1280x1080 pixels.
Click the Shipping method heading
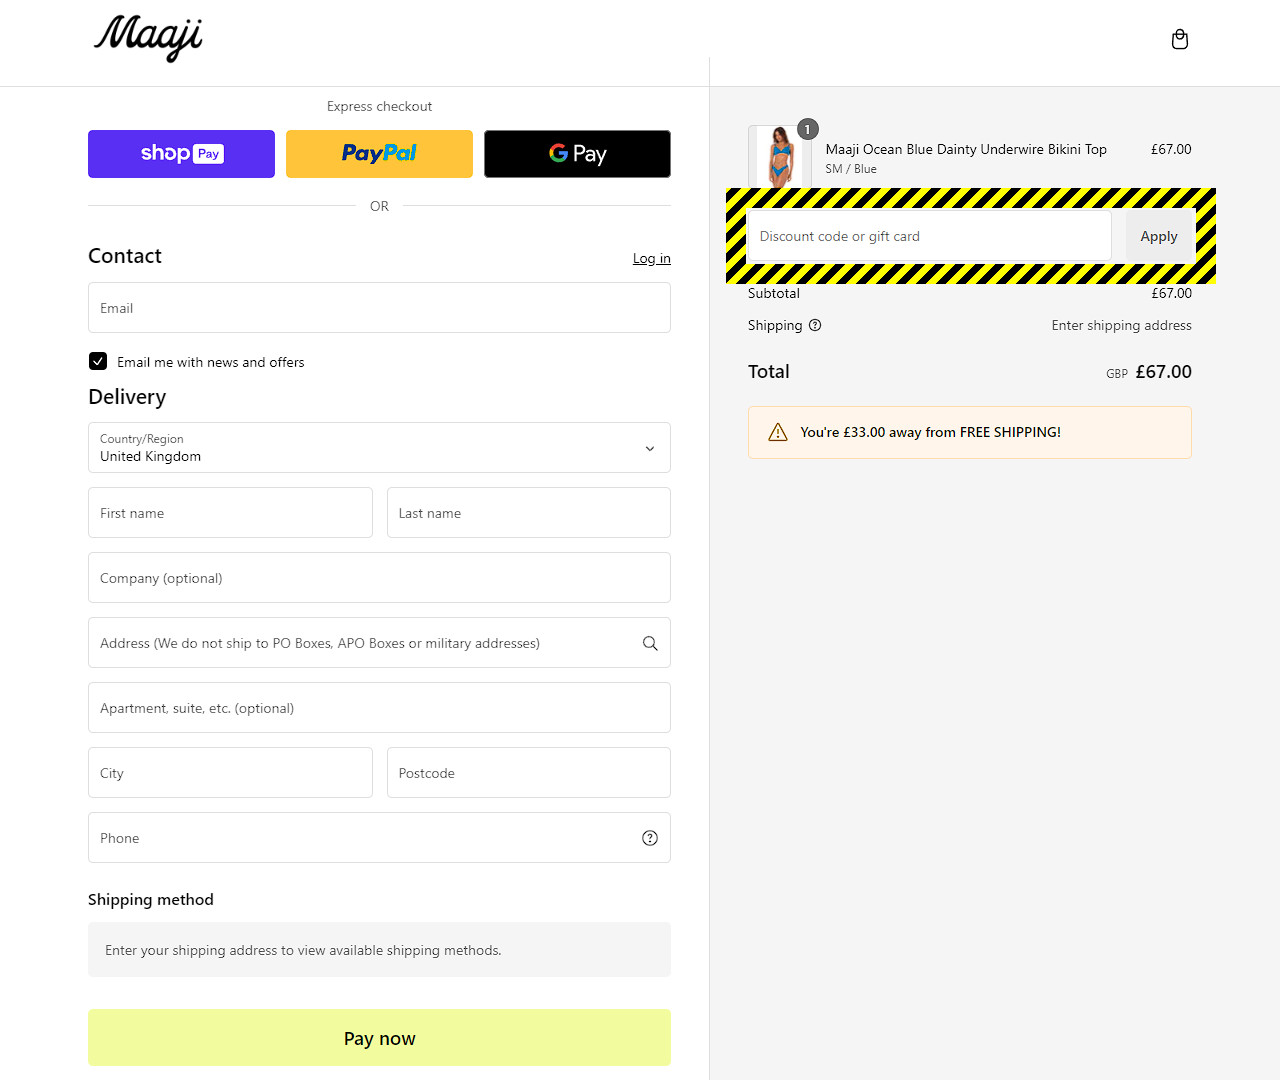(151, 899)
